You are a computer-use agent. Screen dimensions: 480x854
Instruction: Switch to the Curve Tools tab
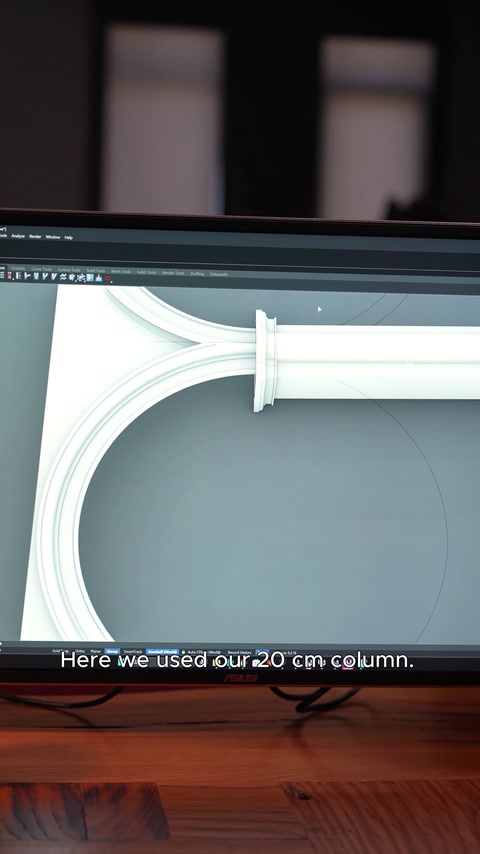tap(41, 269)
